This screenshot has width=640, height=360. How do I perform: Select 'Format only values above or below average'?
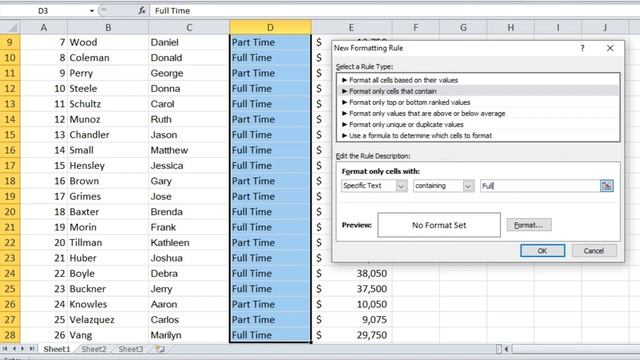(478, 113)
